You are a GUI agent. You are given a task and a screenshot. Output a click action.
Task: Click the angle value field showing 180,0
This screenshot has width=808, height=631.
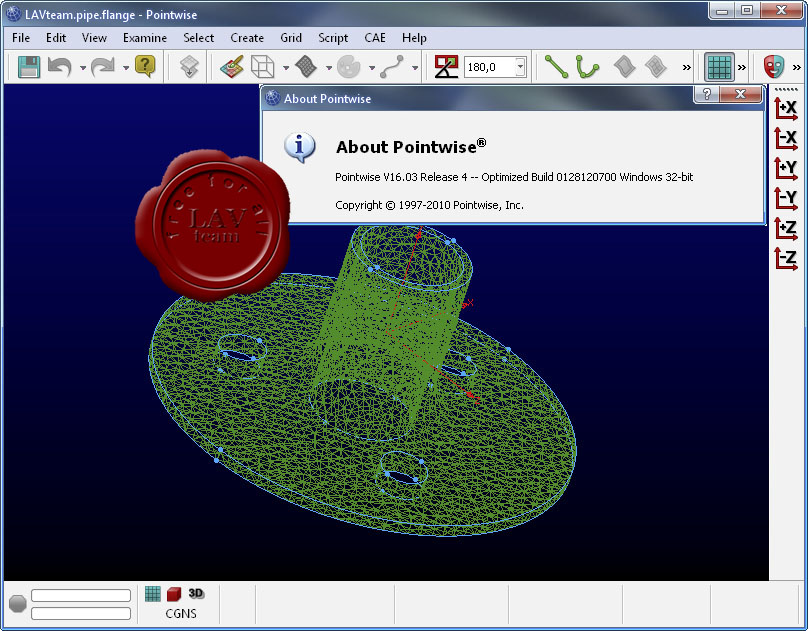pos(489,67)
